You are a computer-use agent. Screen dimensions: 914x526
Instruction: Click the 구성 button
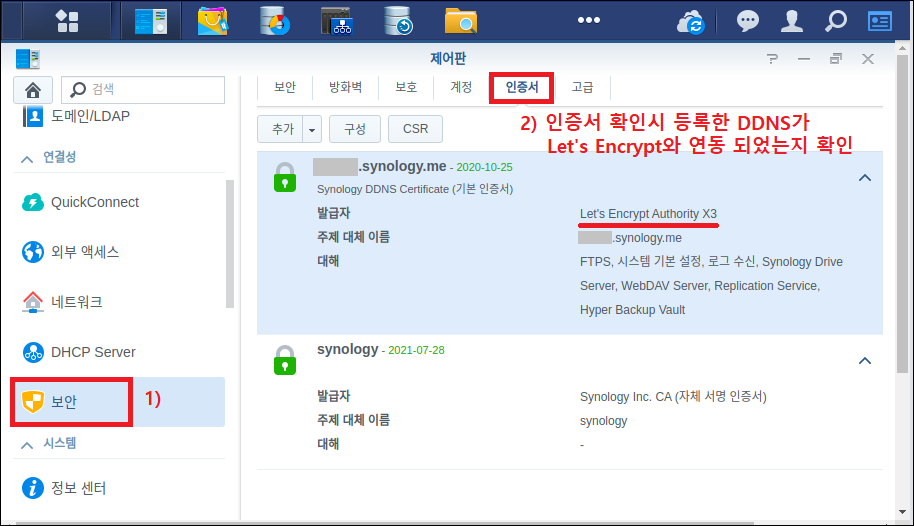point(354,129)
